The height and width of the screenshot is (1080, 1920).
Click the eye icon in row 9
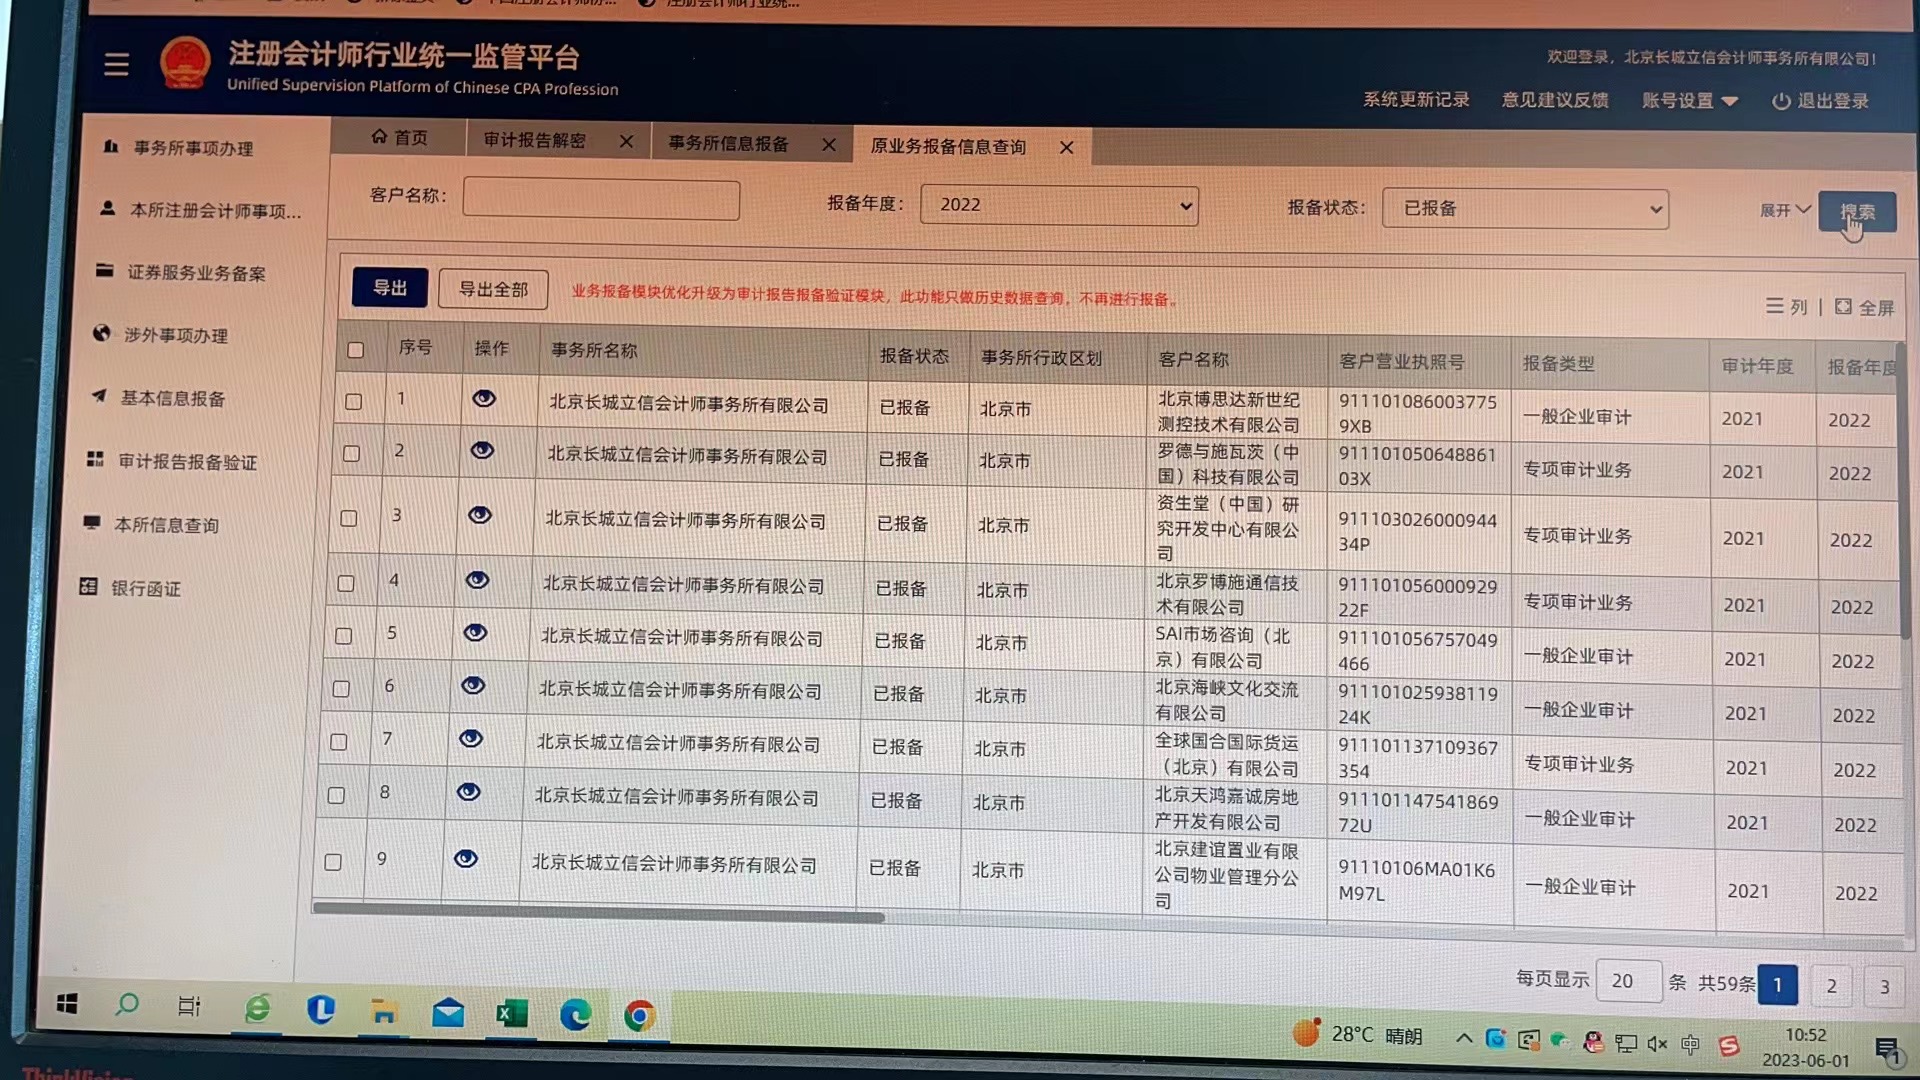(x=465, y=859)
